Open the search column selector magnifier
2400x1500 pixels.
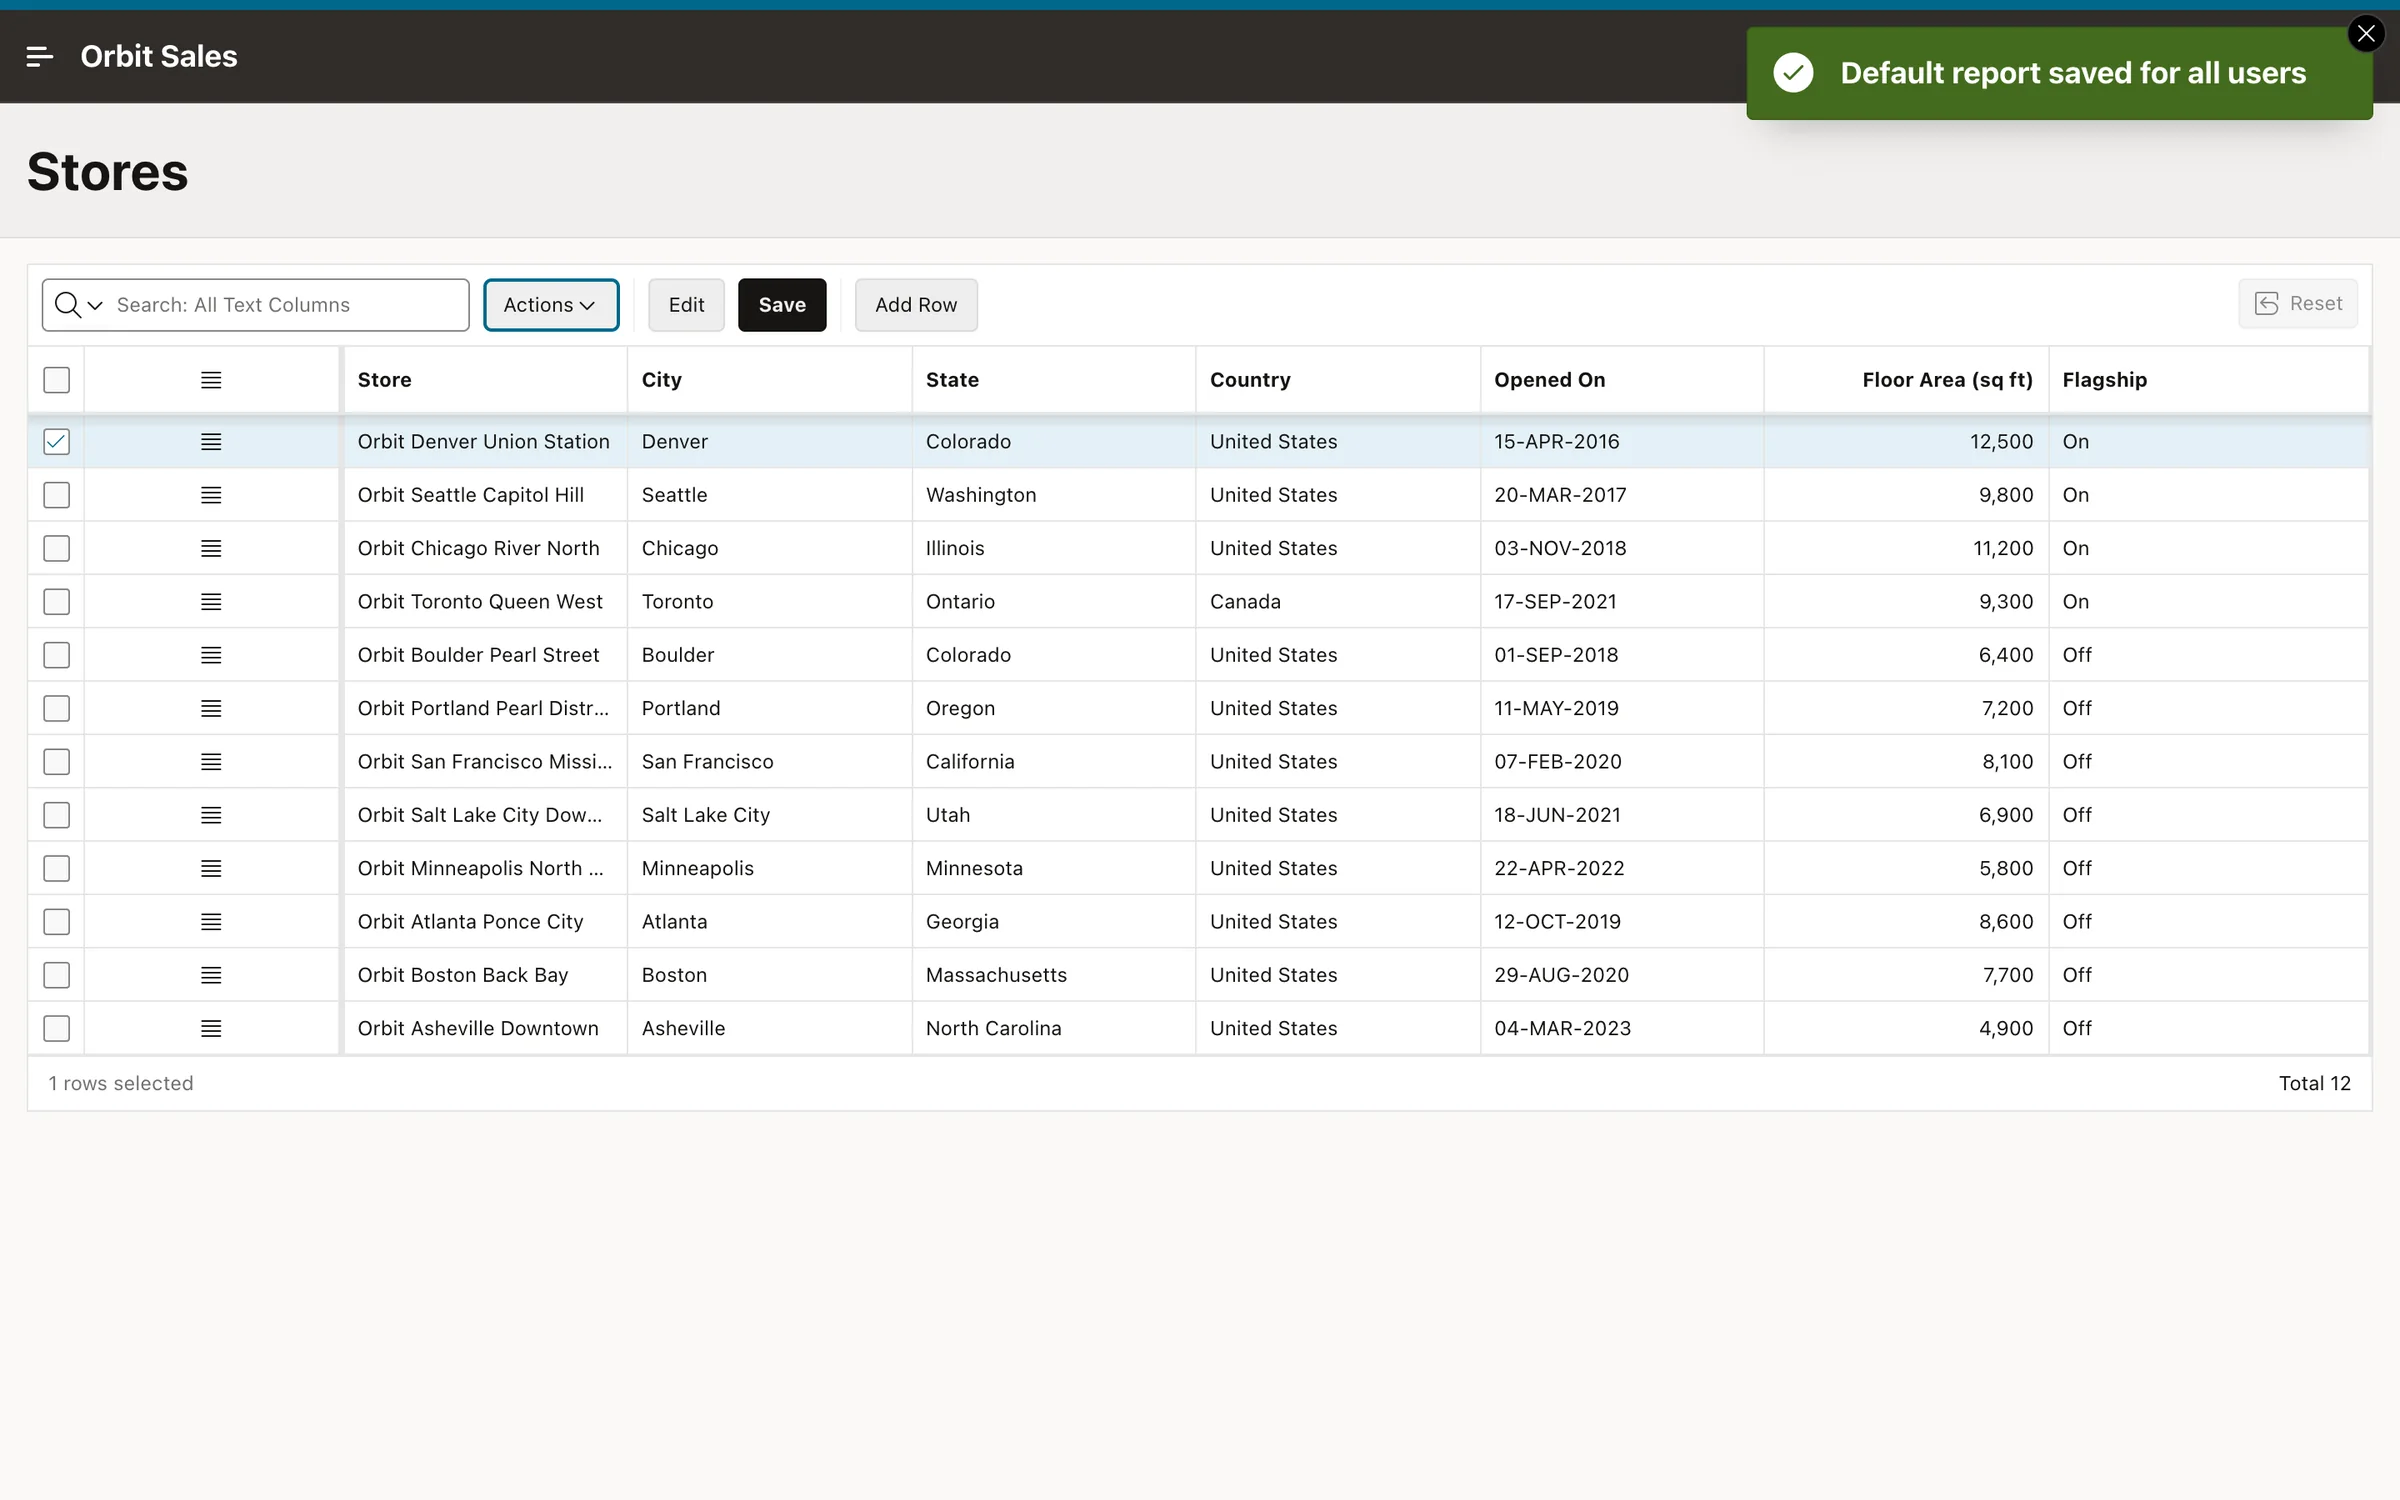pyautogui.click(x=78, y=305)
